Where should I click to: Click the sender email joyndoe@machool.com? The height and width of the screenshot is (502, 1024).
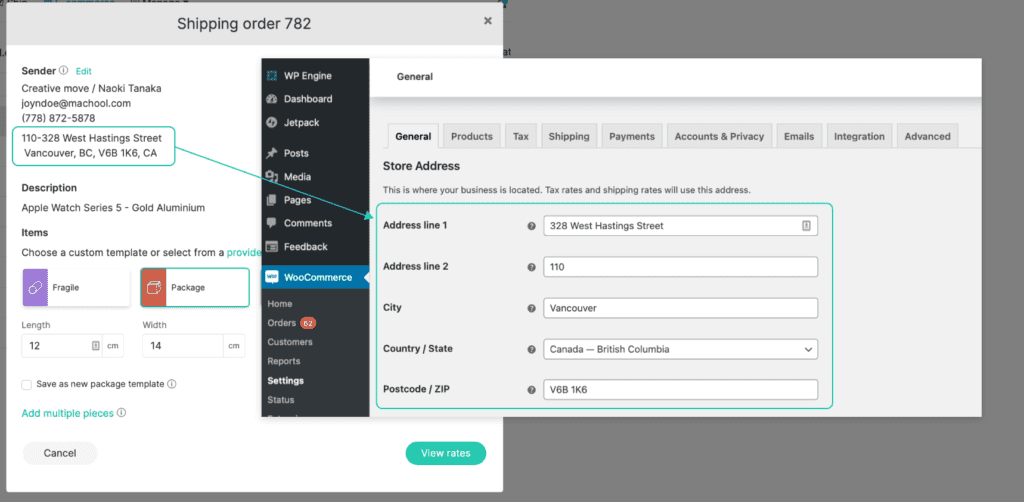(x=76, y=103)
